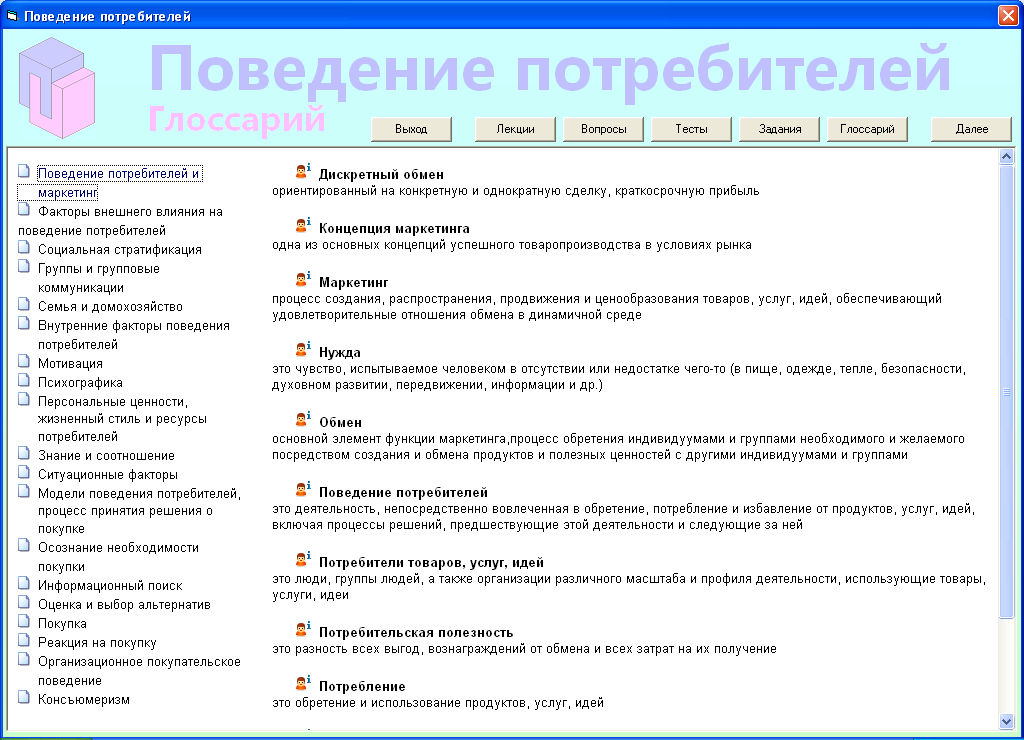Click the page icon next to 'Ситуационные факторы'
Image resolution: width=1024 pixels, height=740 pixels.
coord(24,472)
